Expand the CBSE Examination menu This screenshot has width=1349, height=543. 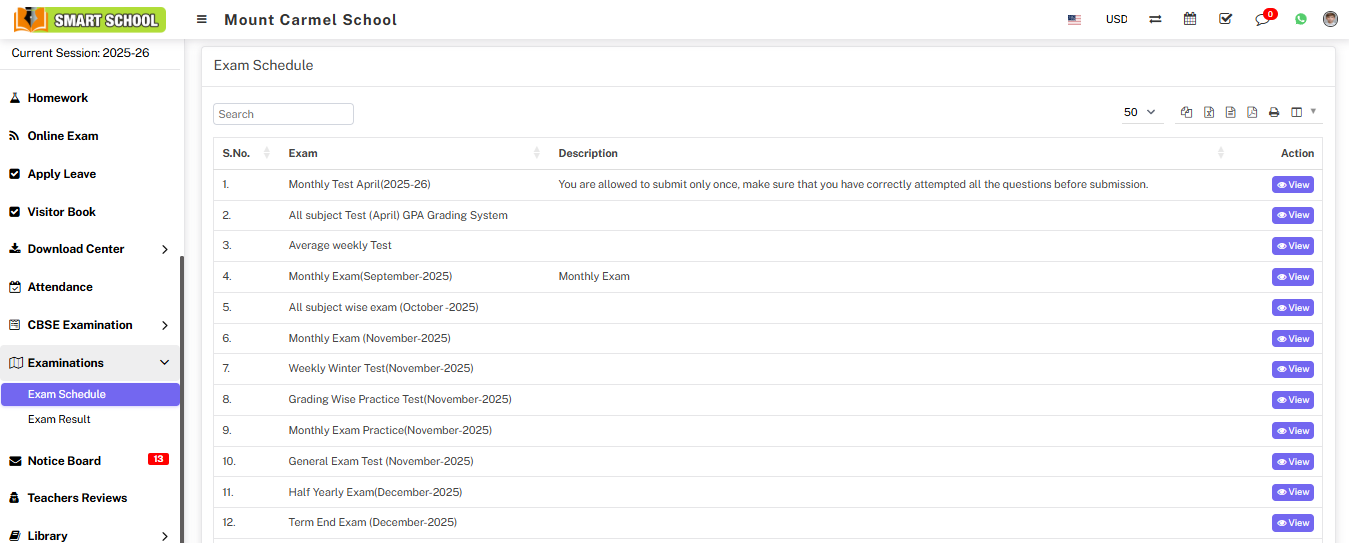point(90,325)
